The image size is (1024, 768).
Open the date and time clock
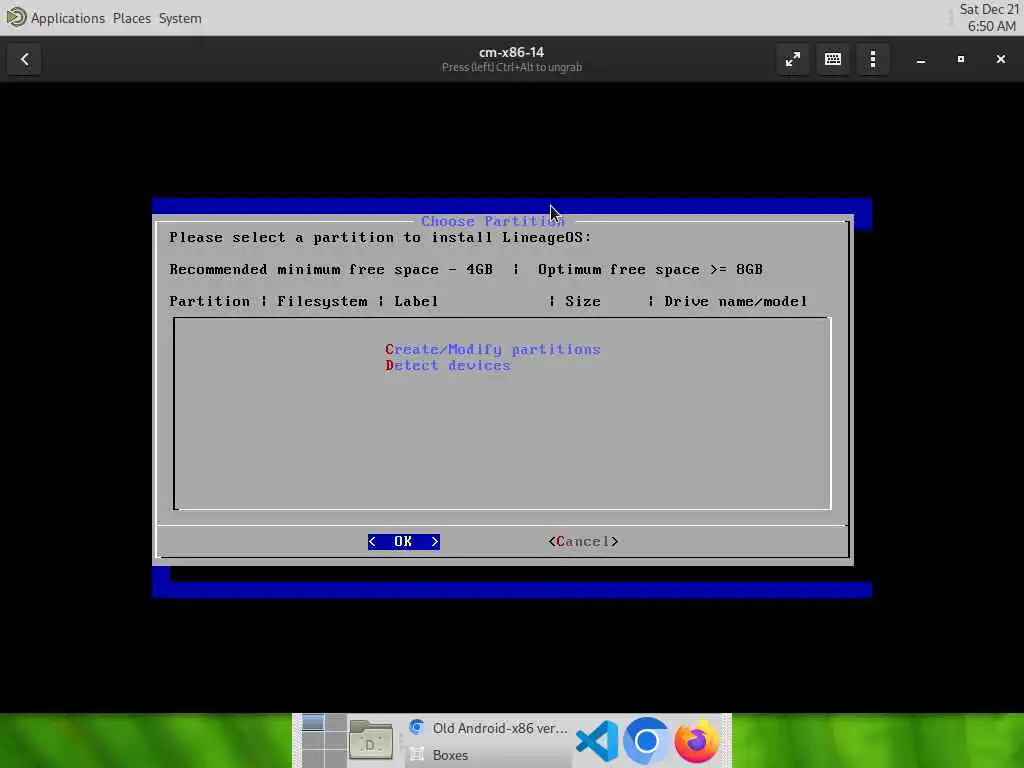tap(989, 18)
